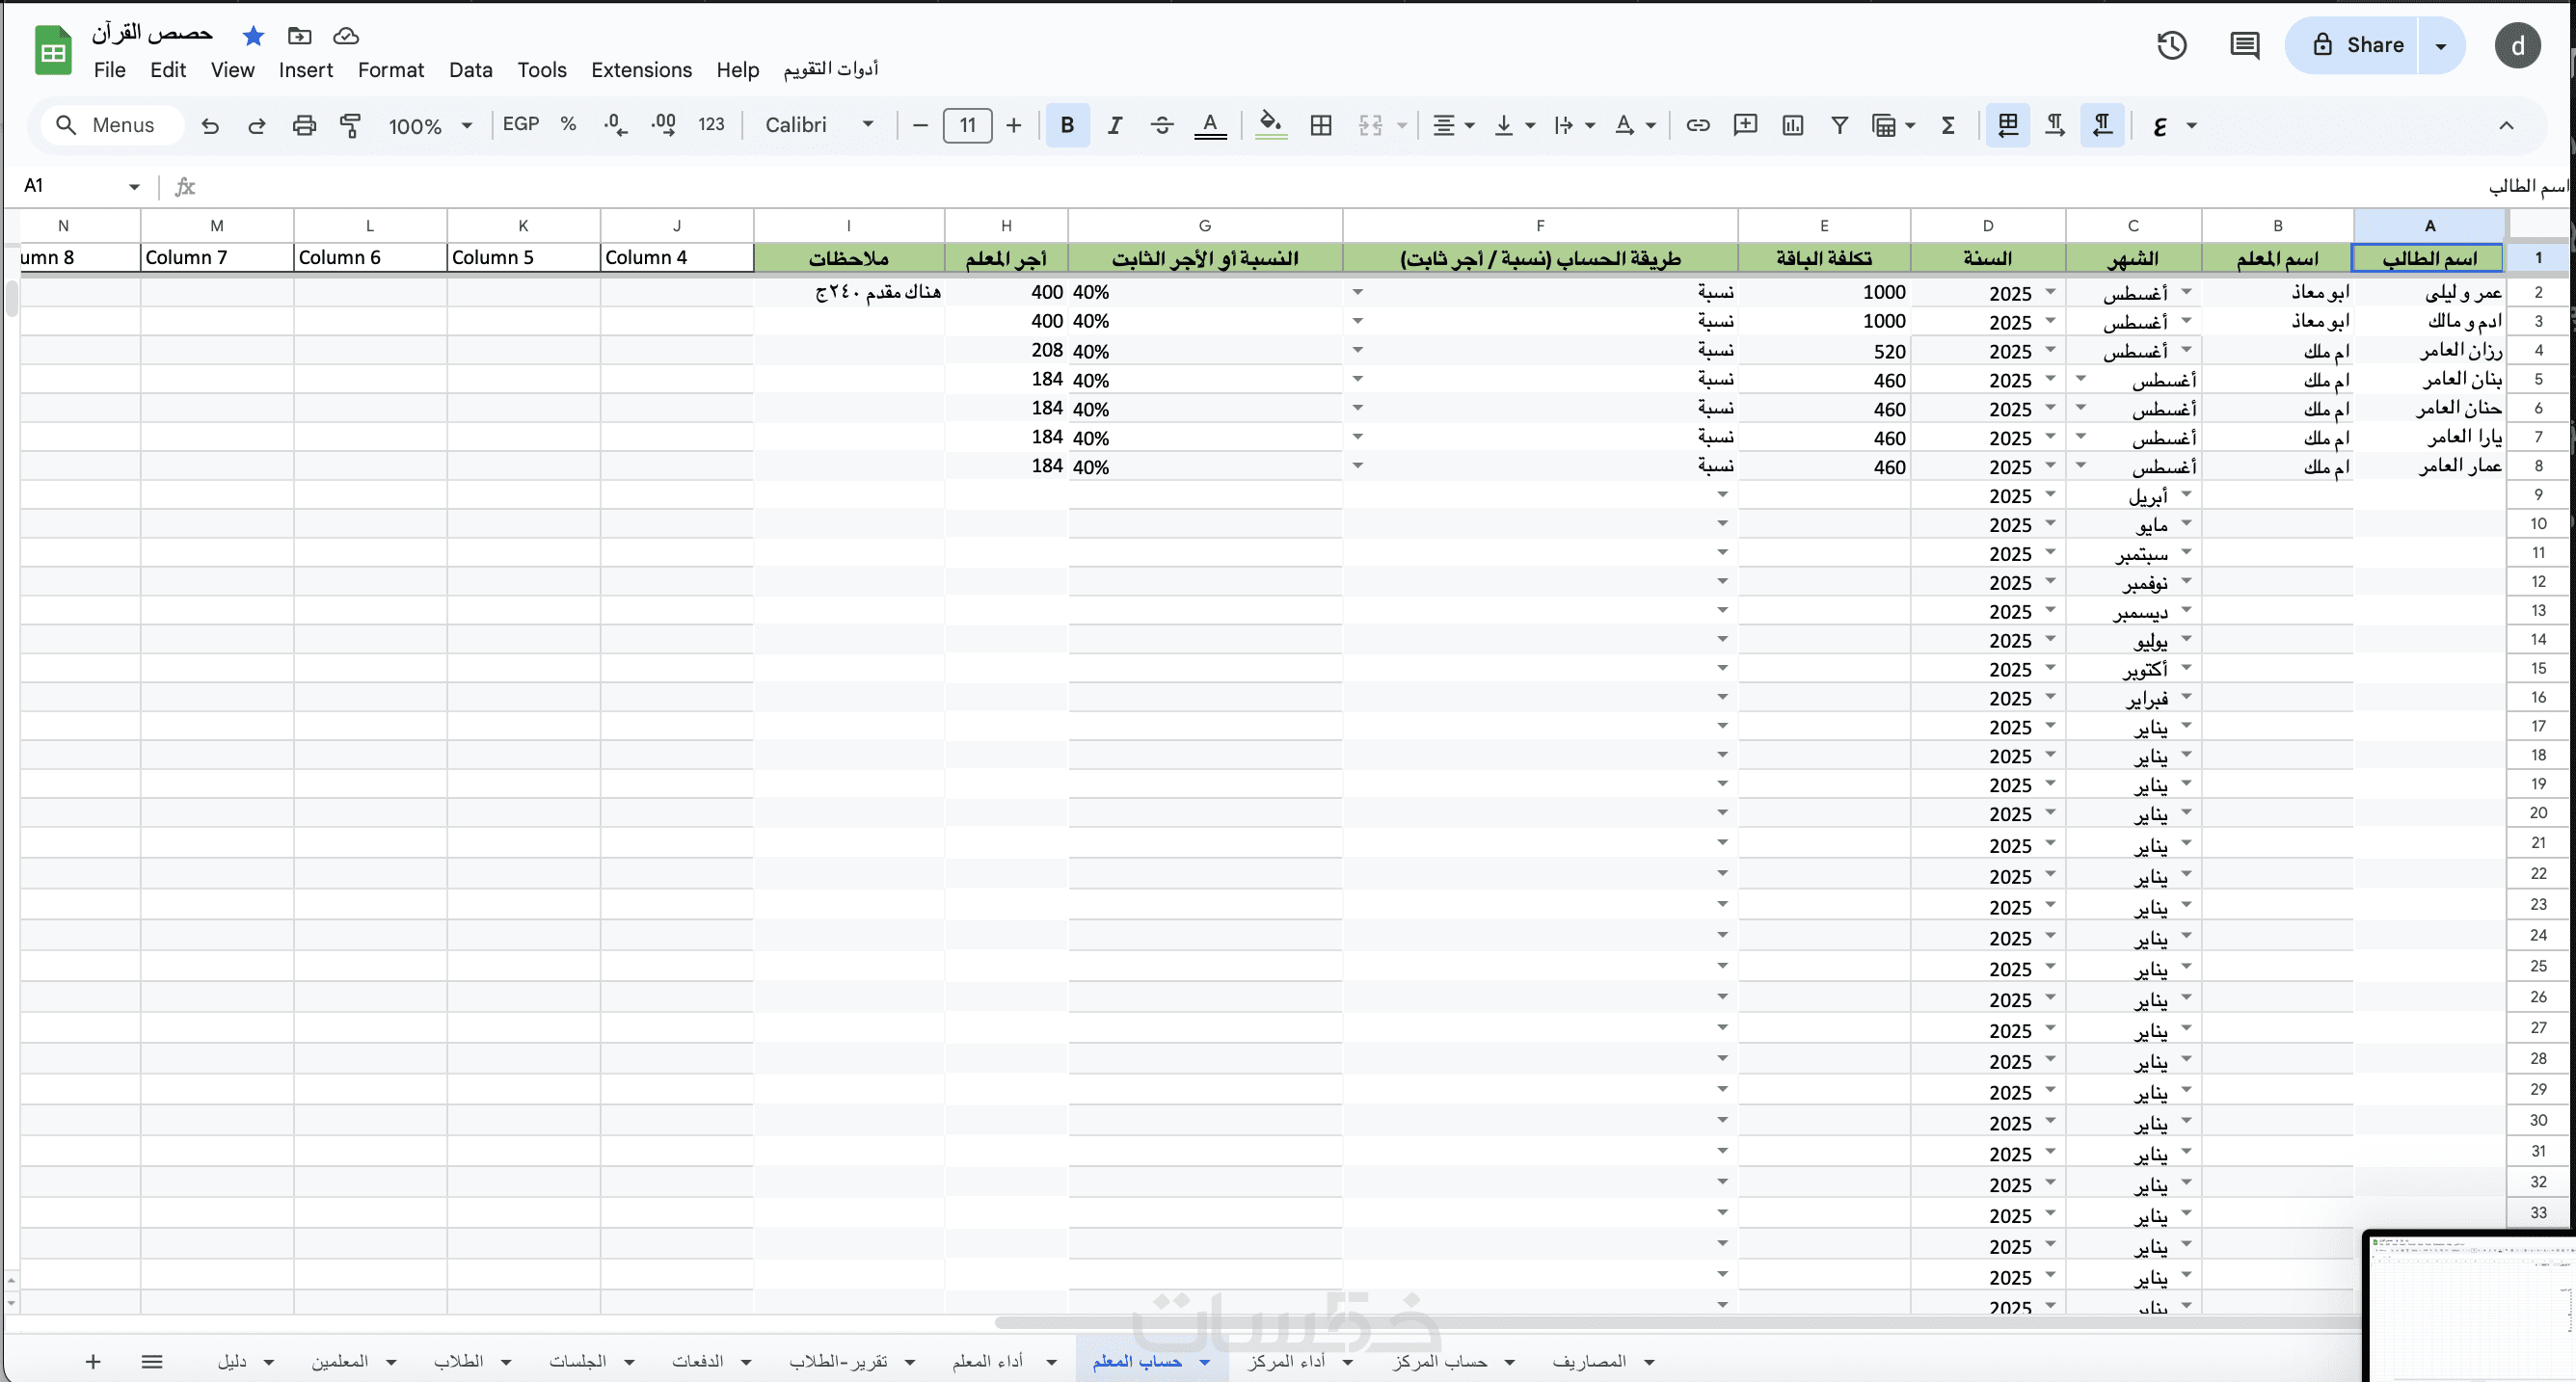Open the Extensions menu
Screen dimensions: 2576x1382
coord(641,70)
